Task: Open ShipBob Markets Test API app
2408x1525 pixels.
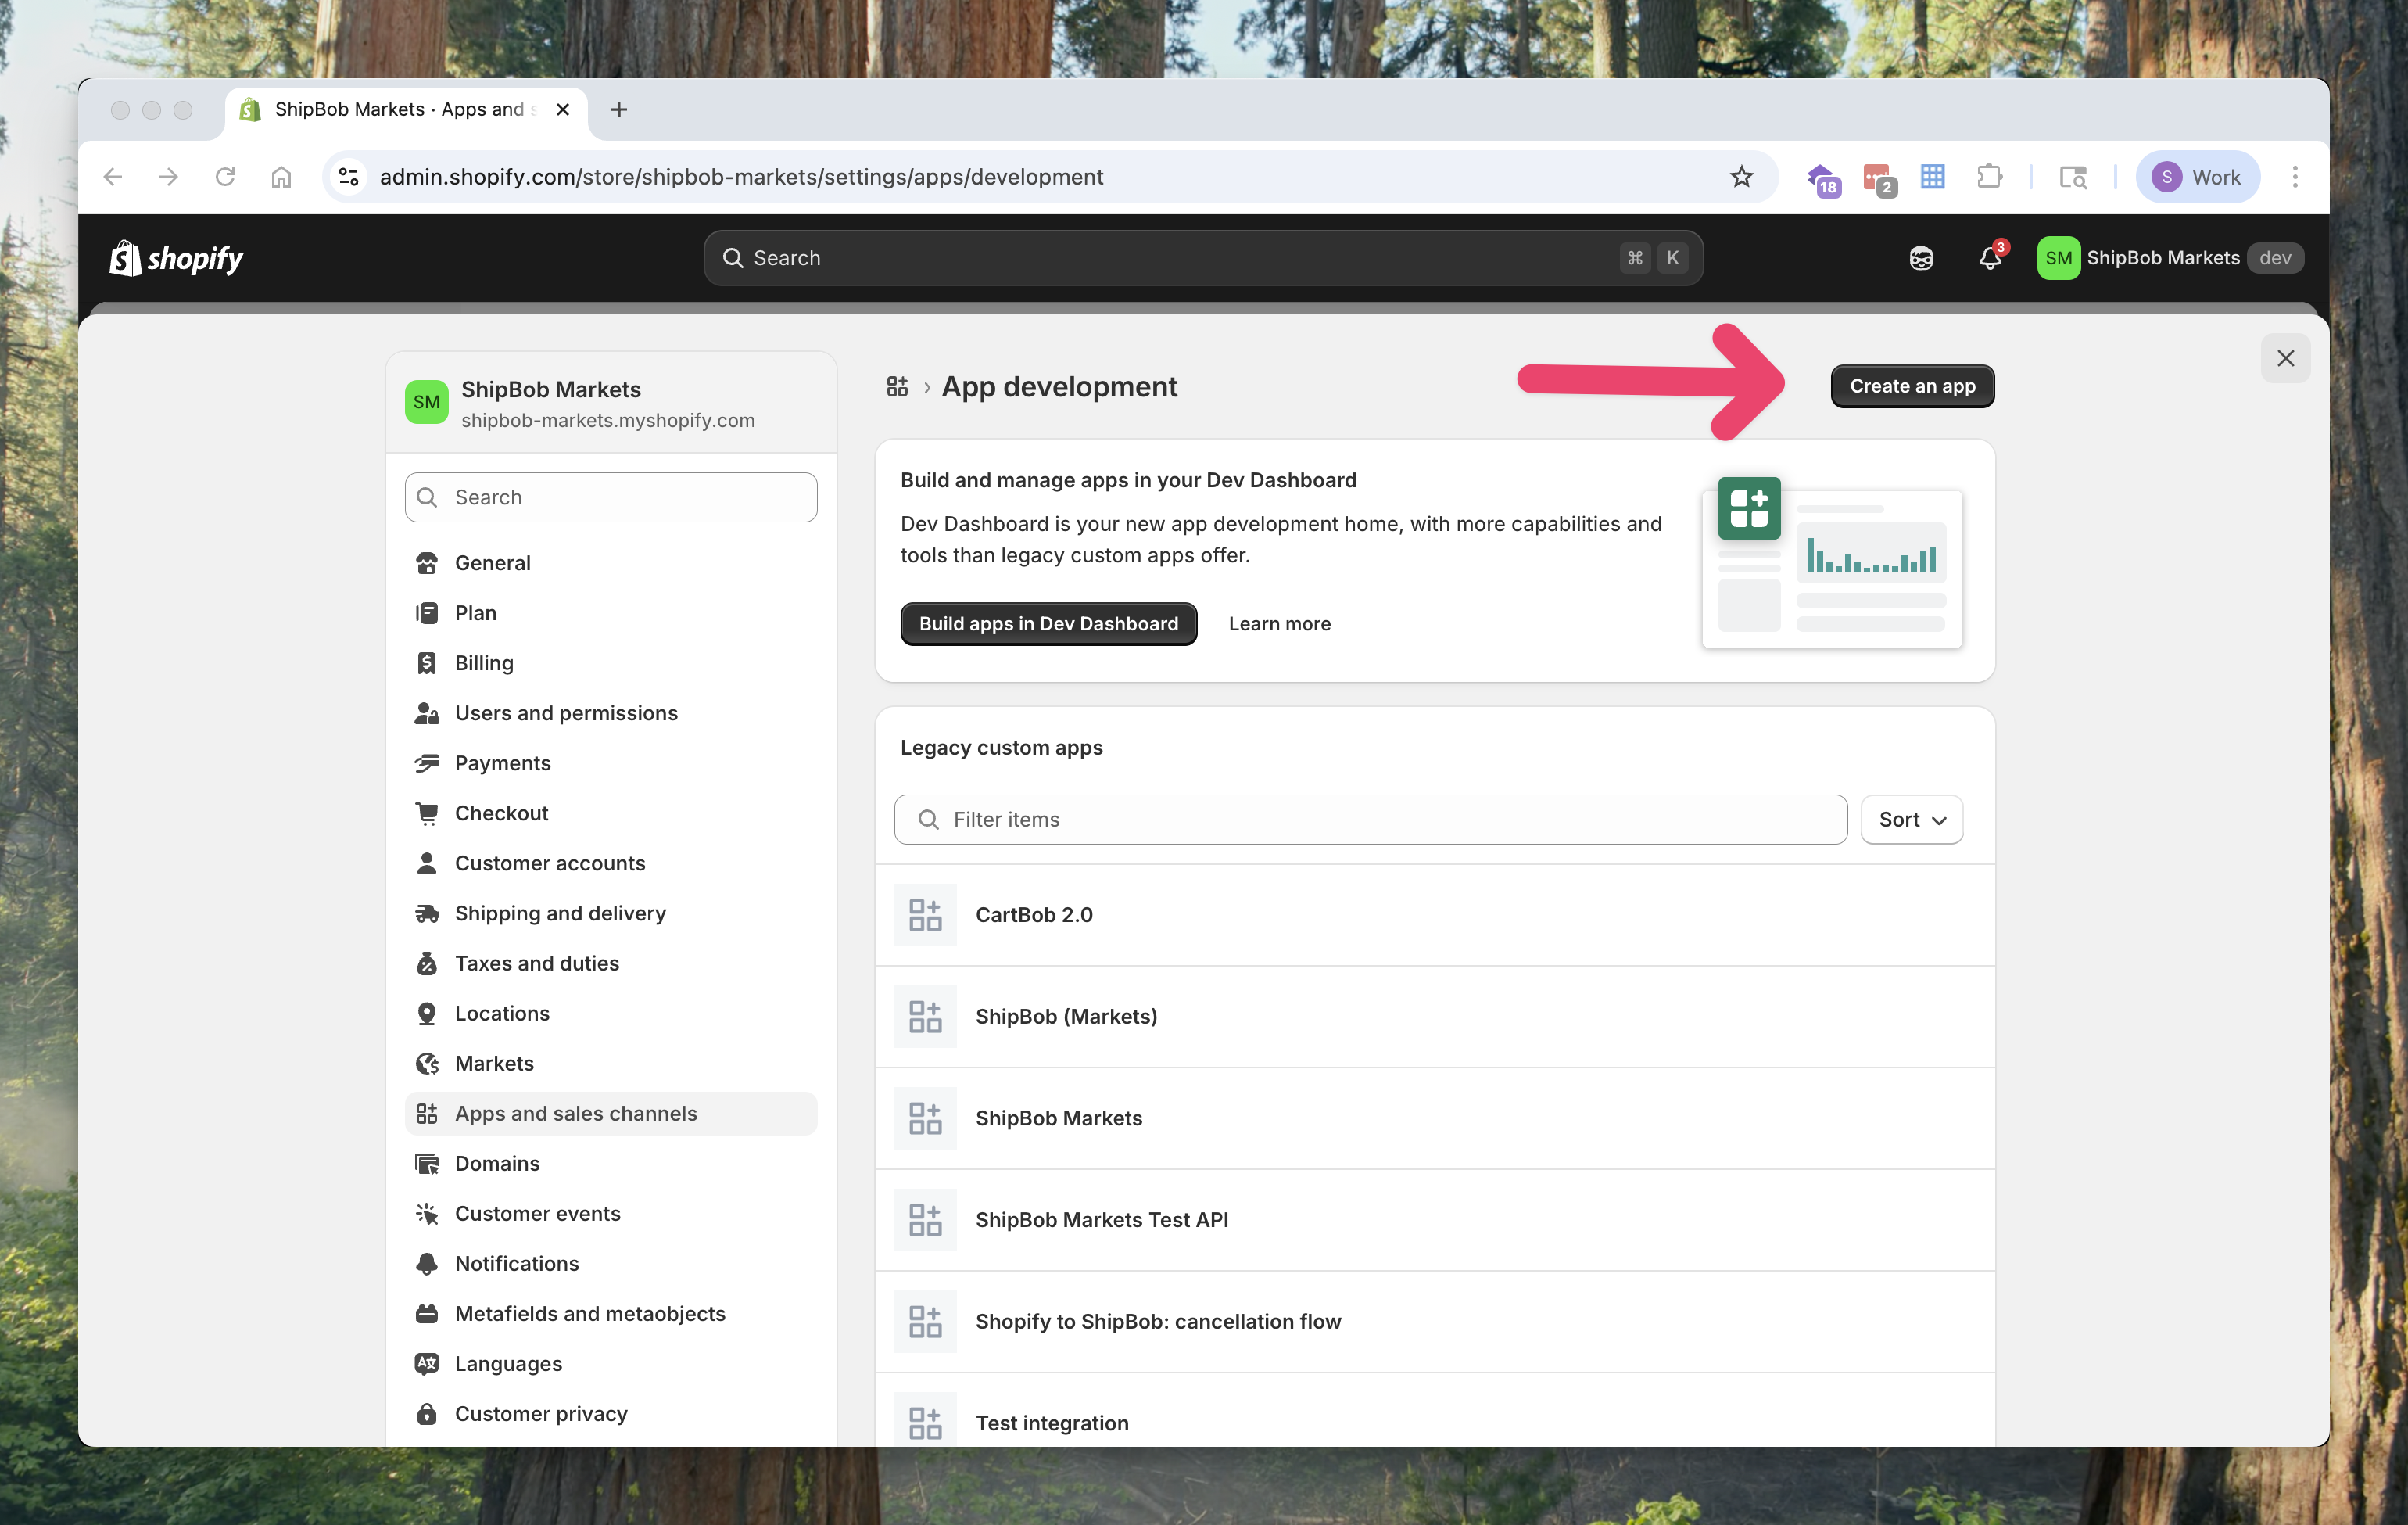Action: [1101, 1219]
